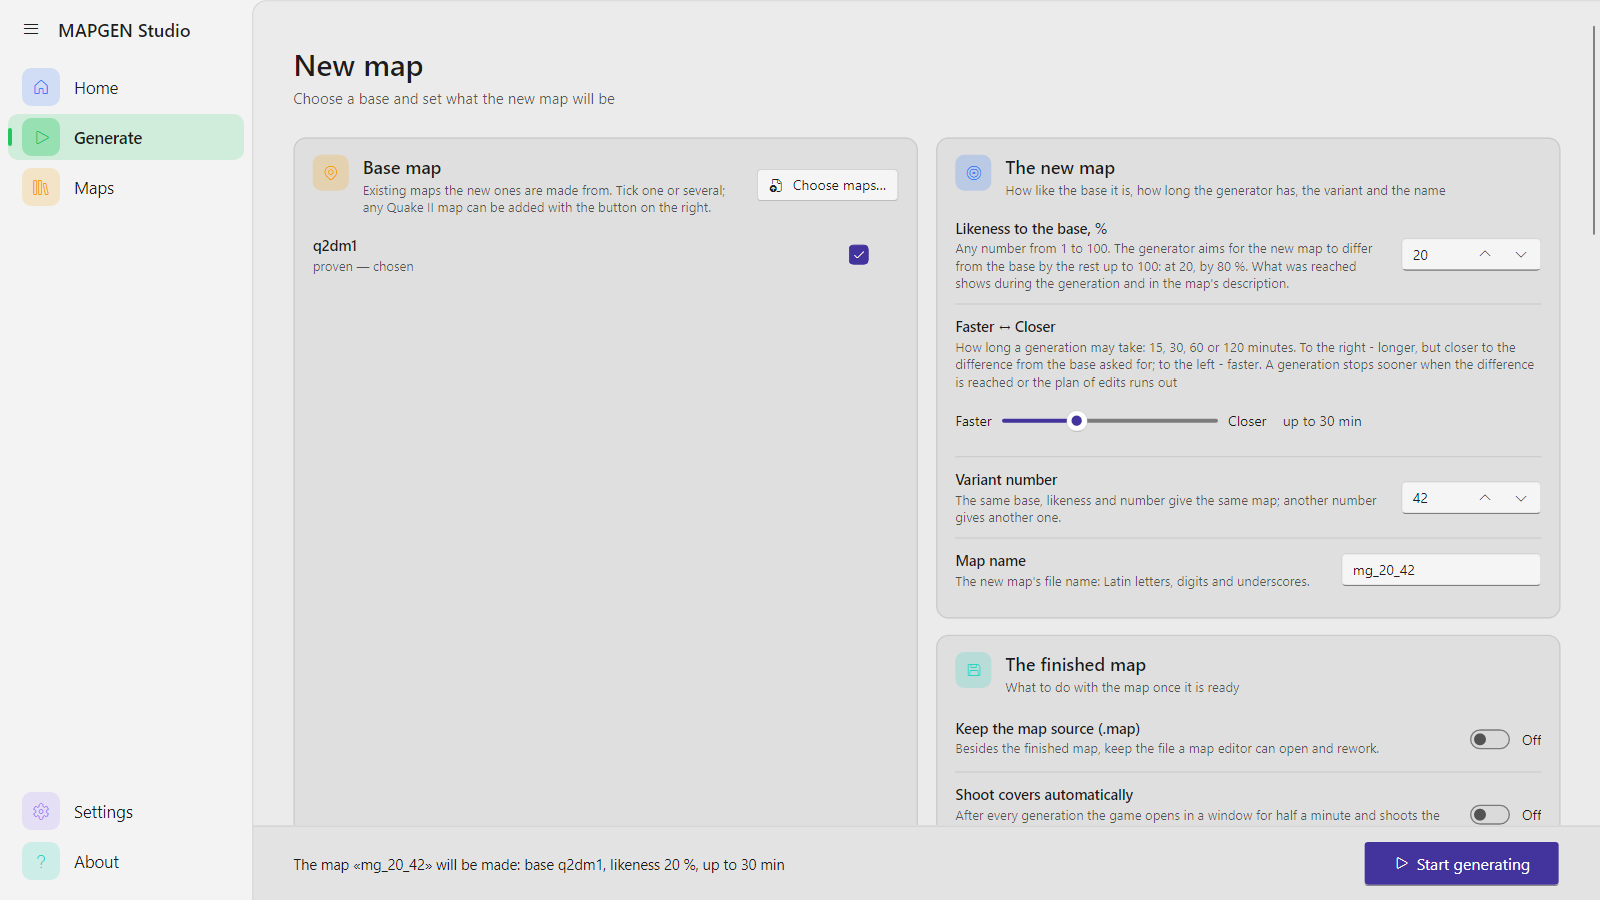Click the Home sidebar icon
Image resolution: width=1600 pixels, height=900 pixels.
click(x=41, y=87)
